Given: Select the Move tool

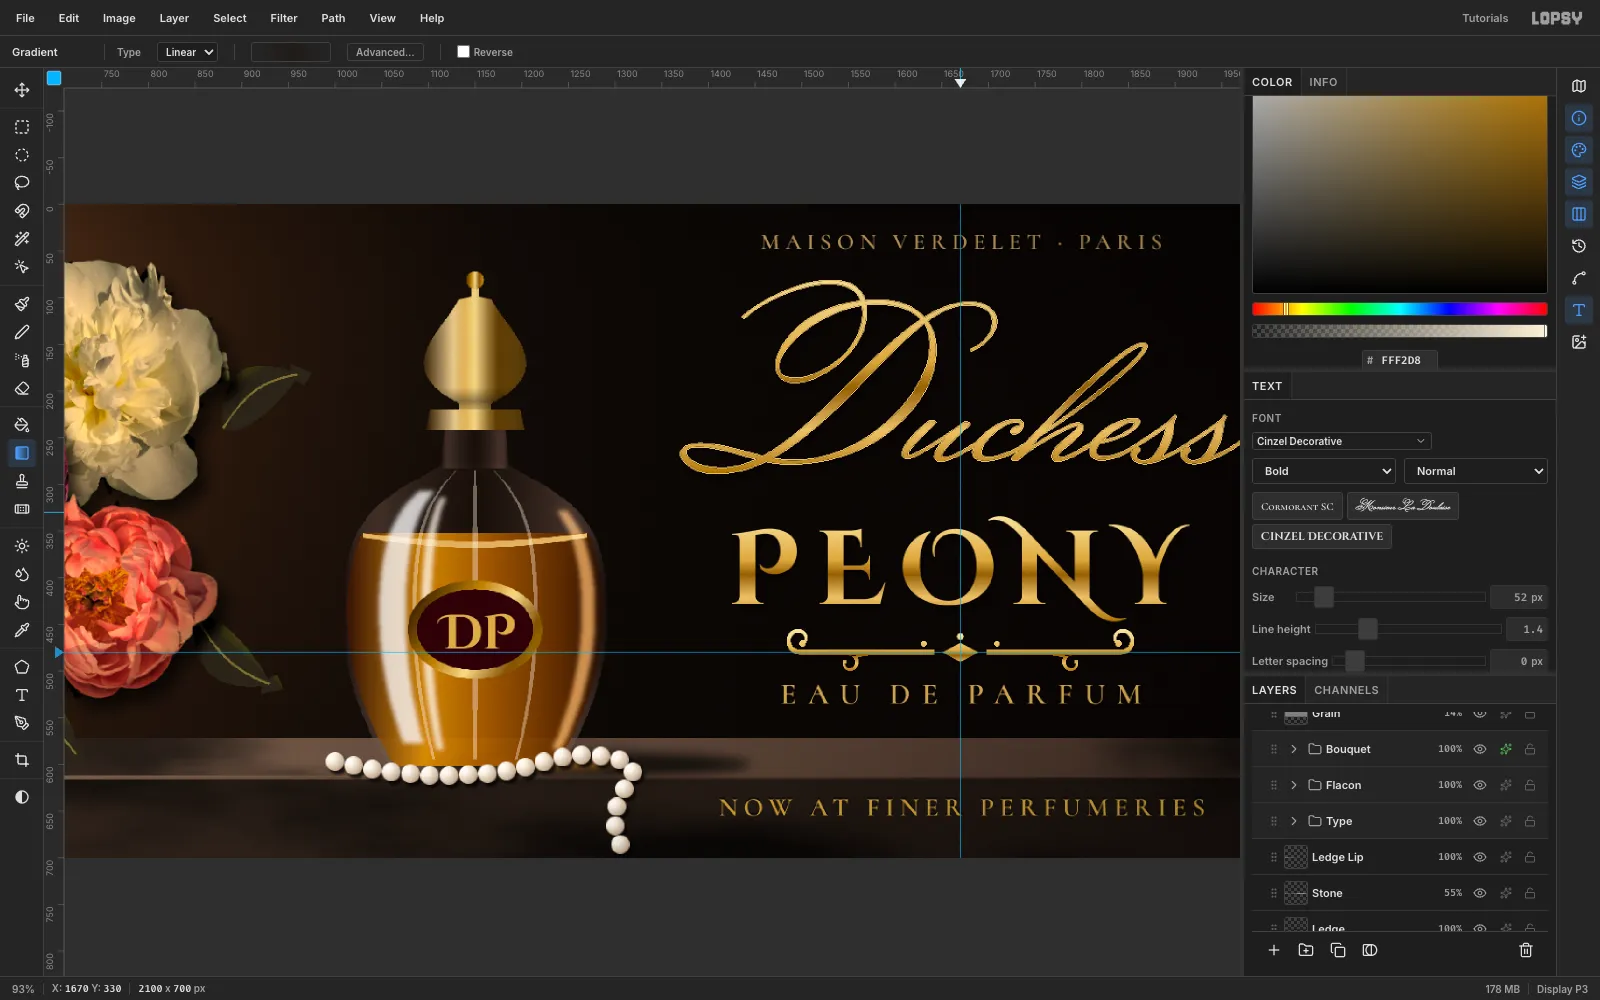Looking at the screenshot, I should click(22, 90).
